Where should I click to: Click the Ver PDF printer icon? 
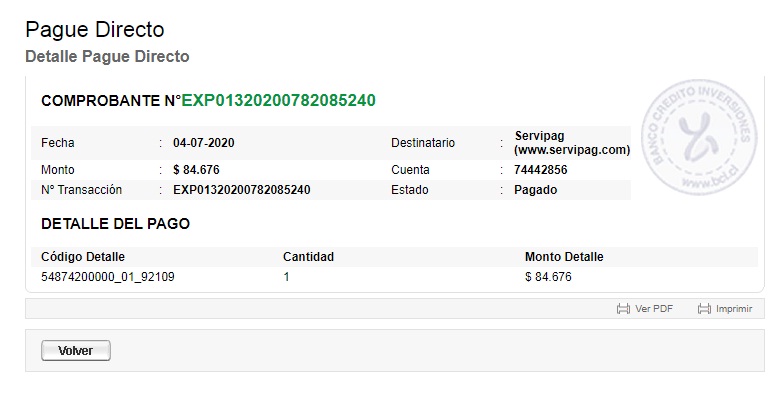(623, 309)
